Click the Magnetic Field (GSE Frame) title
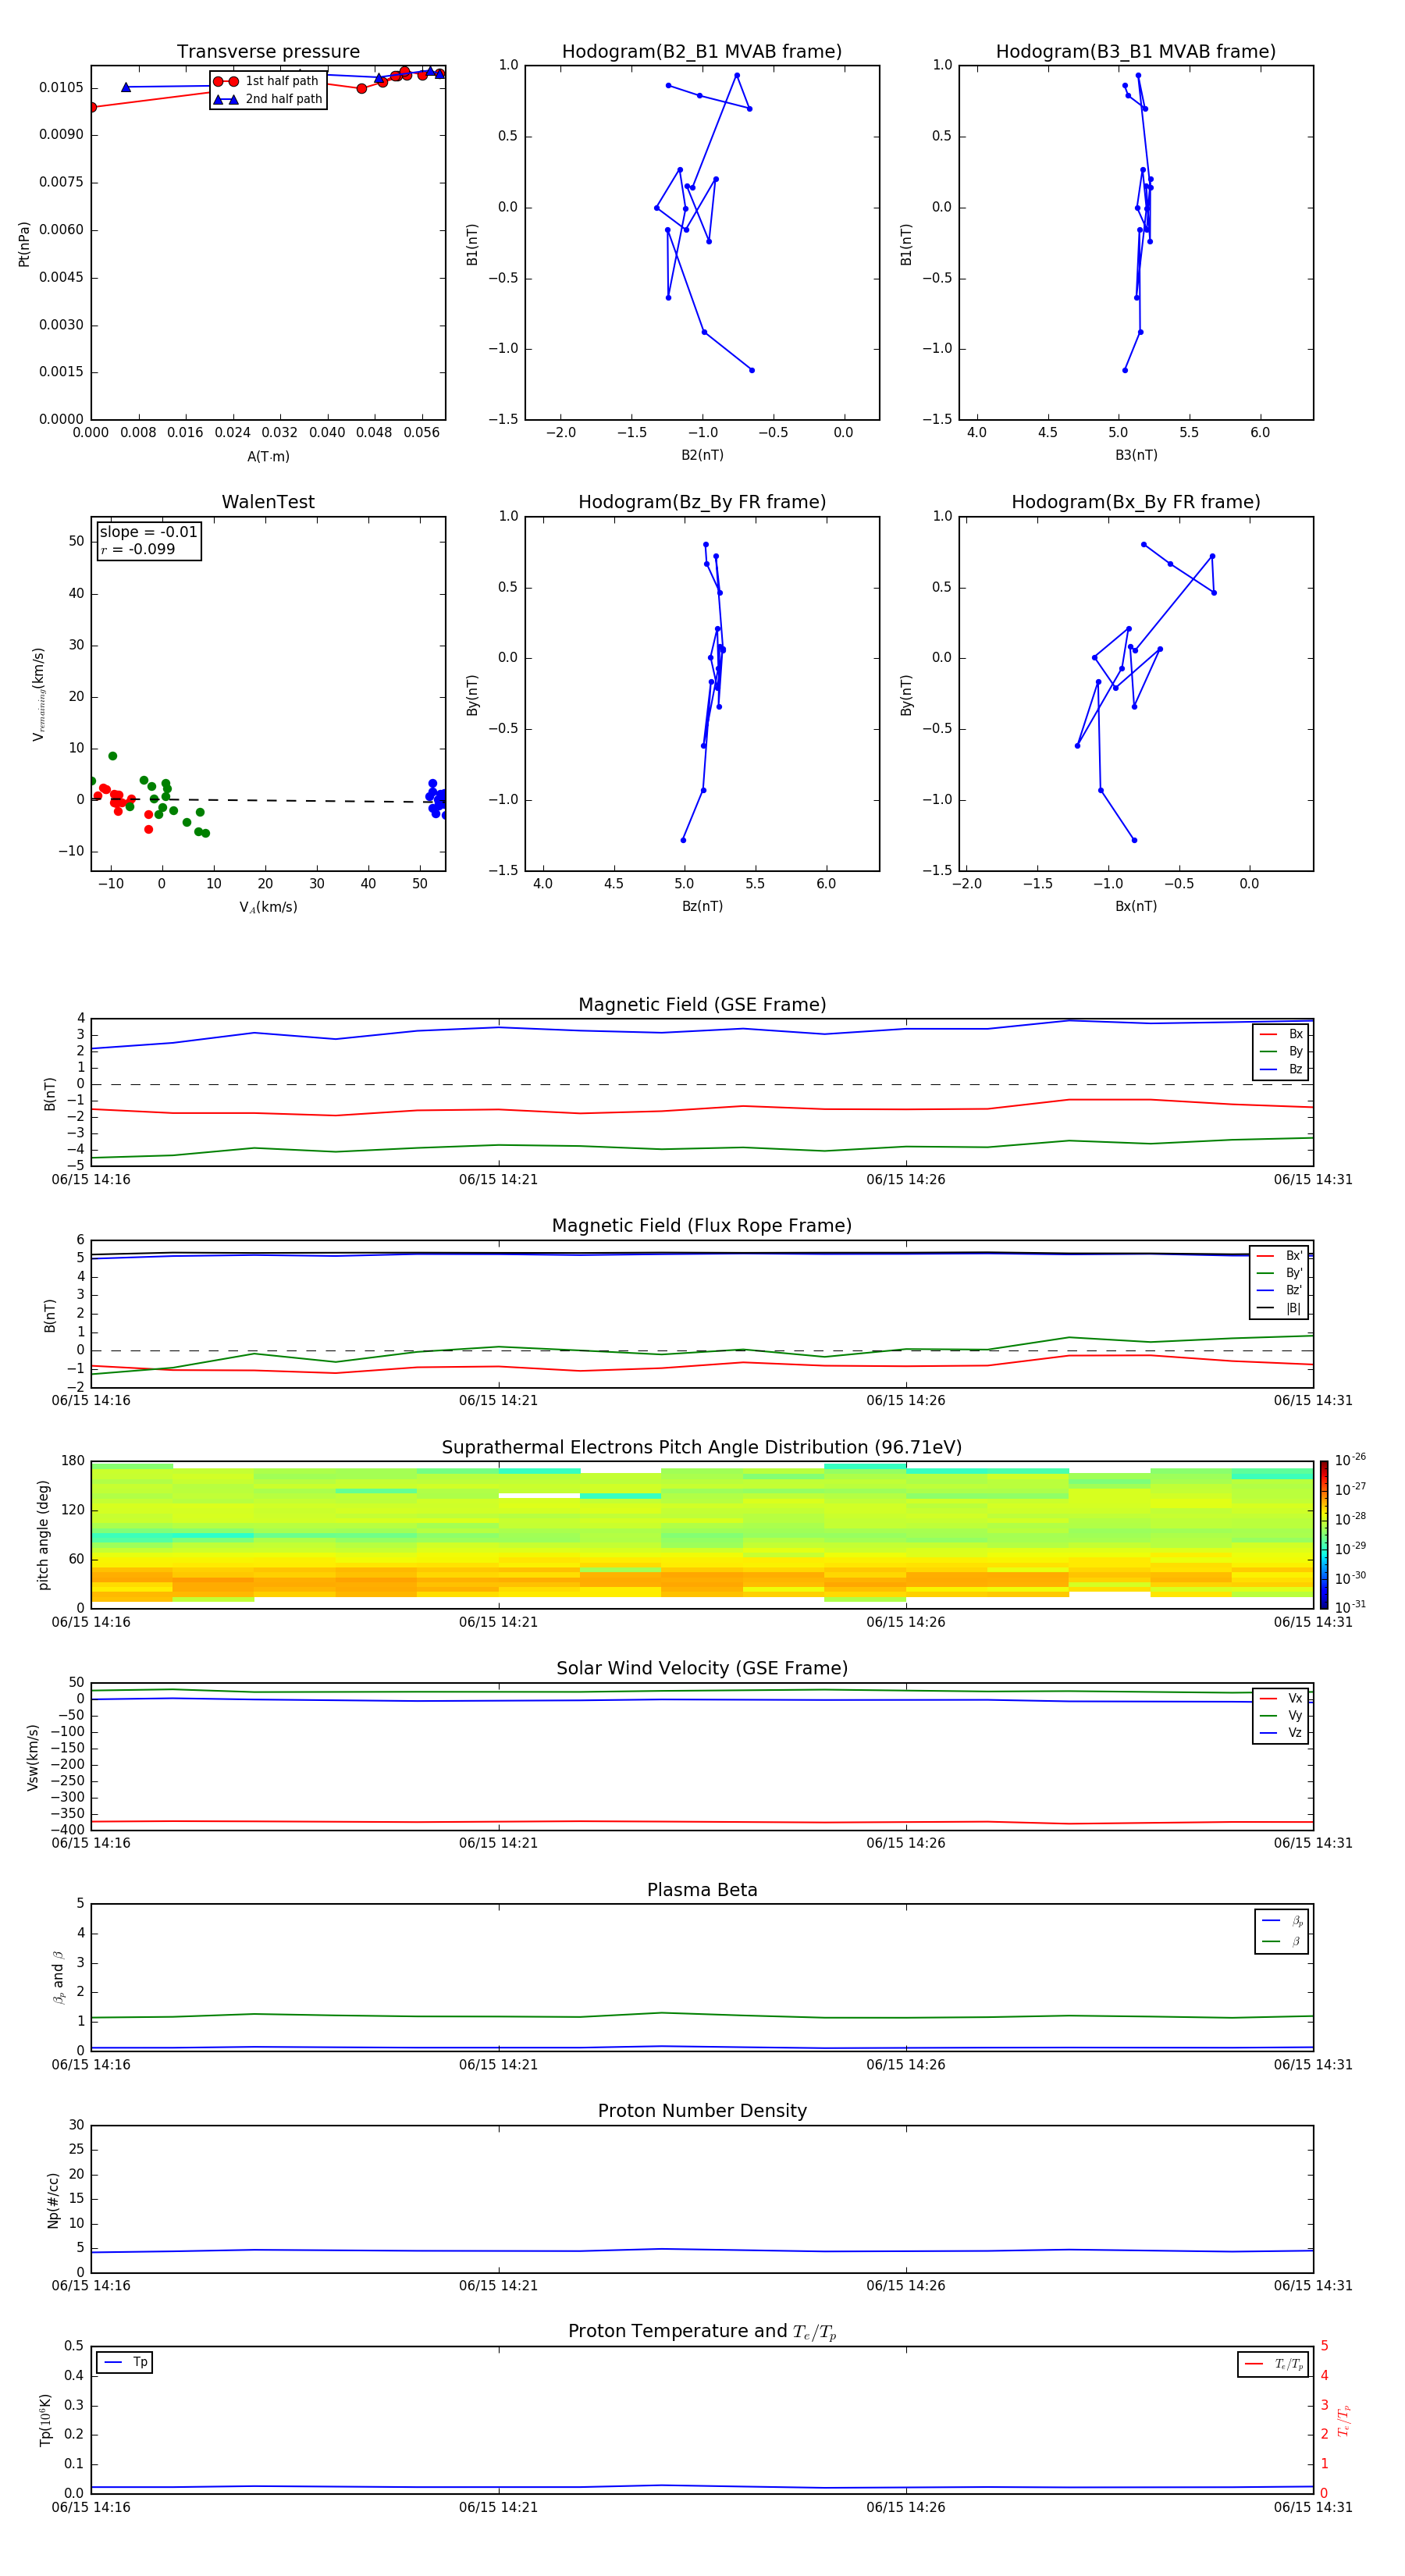The image size is (1405, 2576). tap(702, 1005)
